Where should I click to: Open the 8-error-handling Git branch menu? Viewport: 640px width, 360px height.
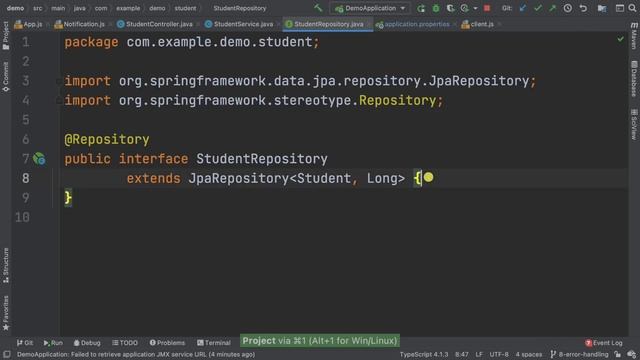(579, 355)
